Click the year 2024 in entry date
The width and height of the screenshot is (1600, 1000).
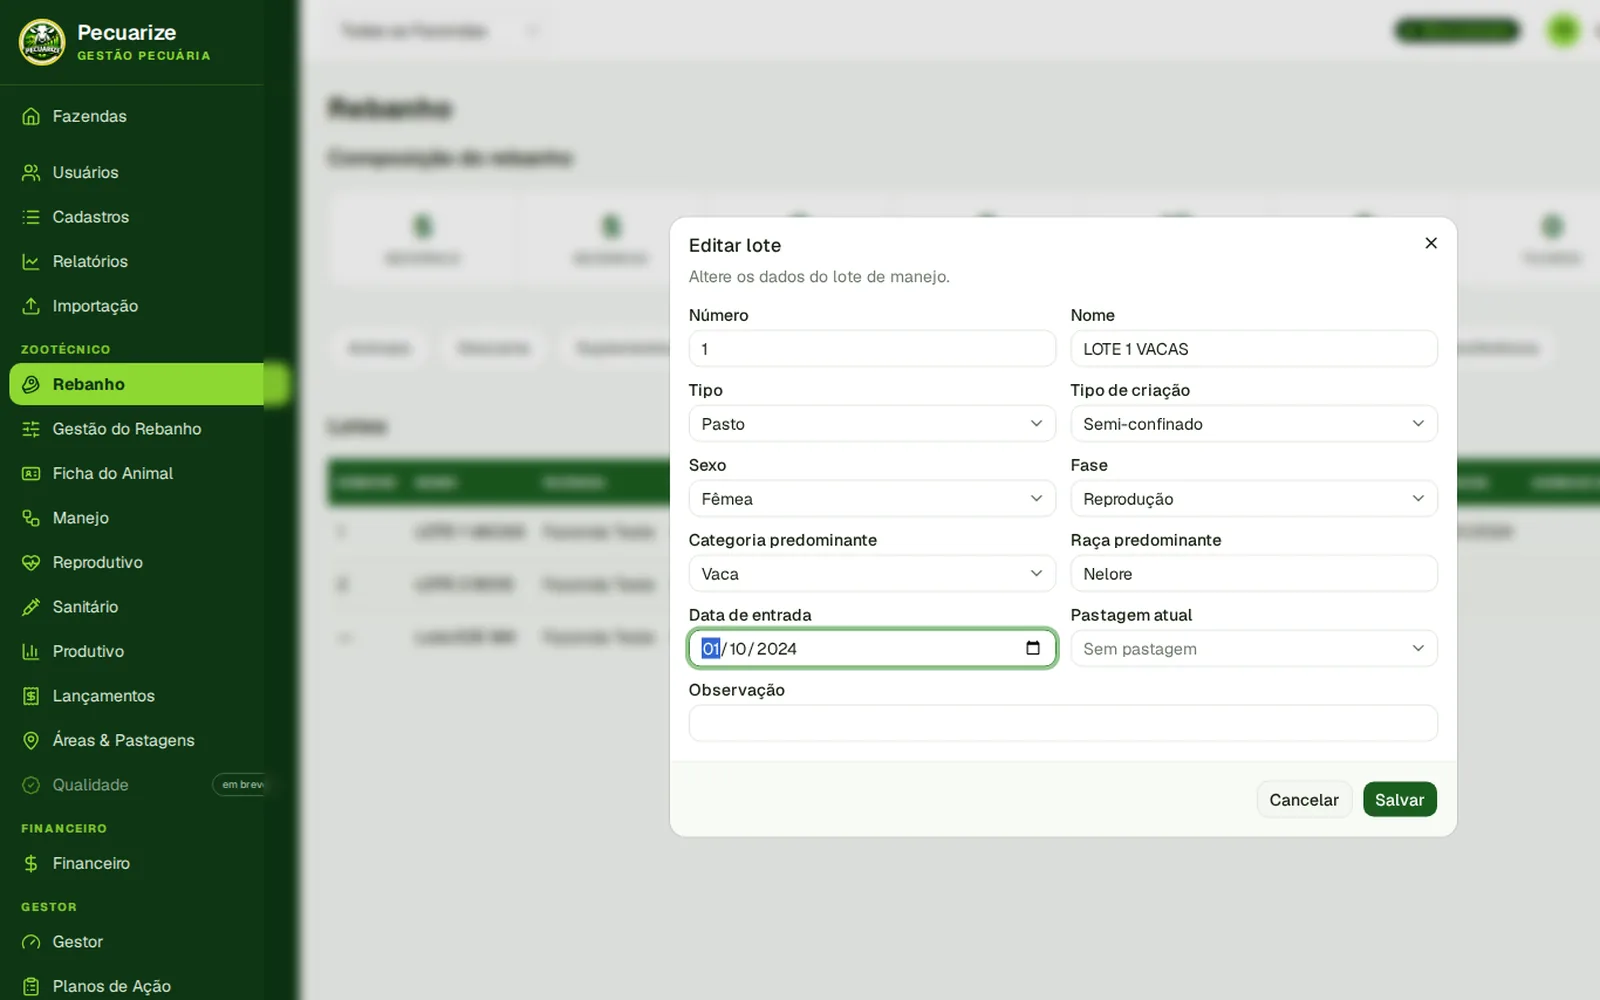click(x=777, y=649)
